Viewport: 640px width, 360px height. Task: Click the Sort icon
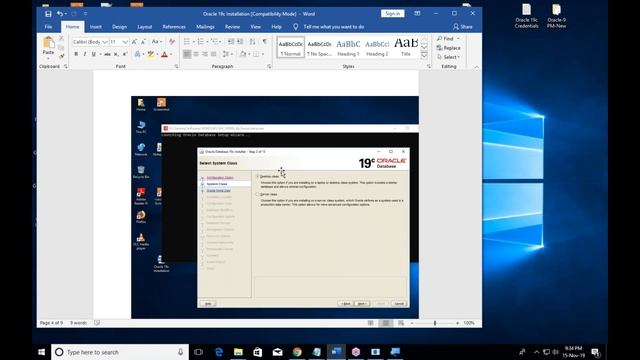(253, 42)
